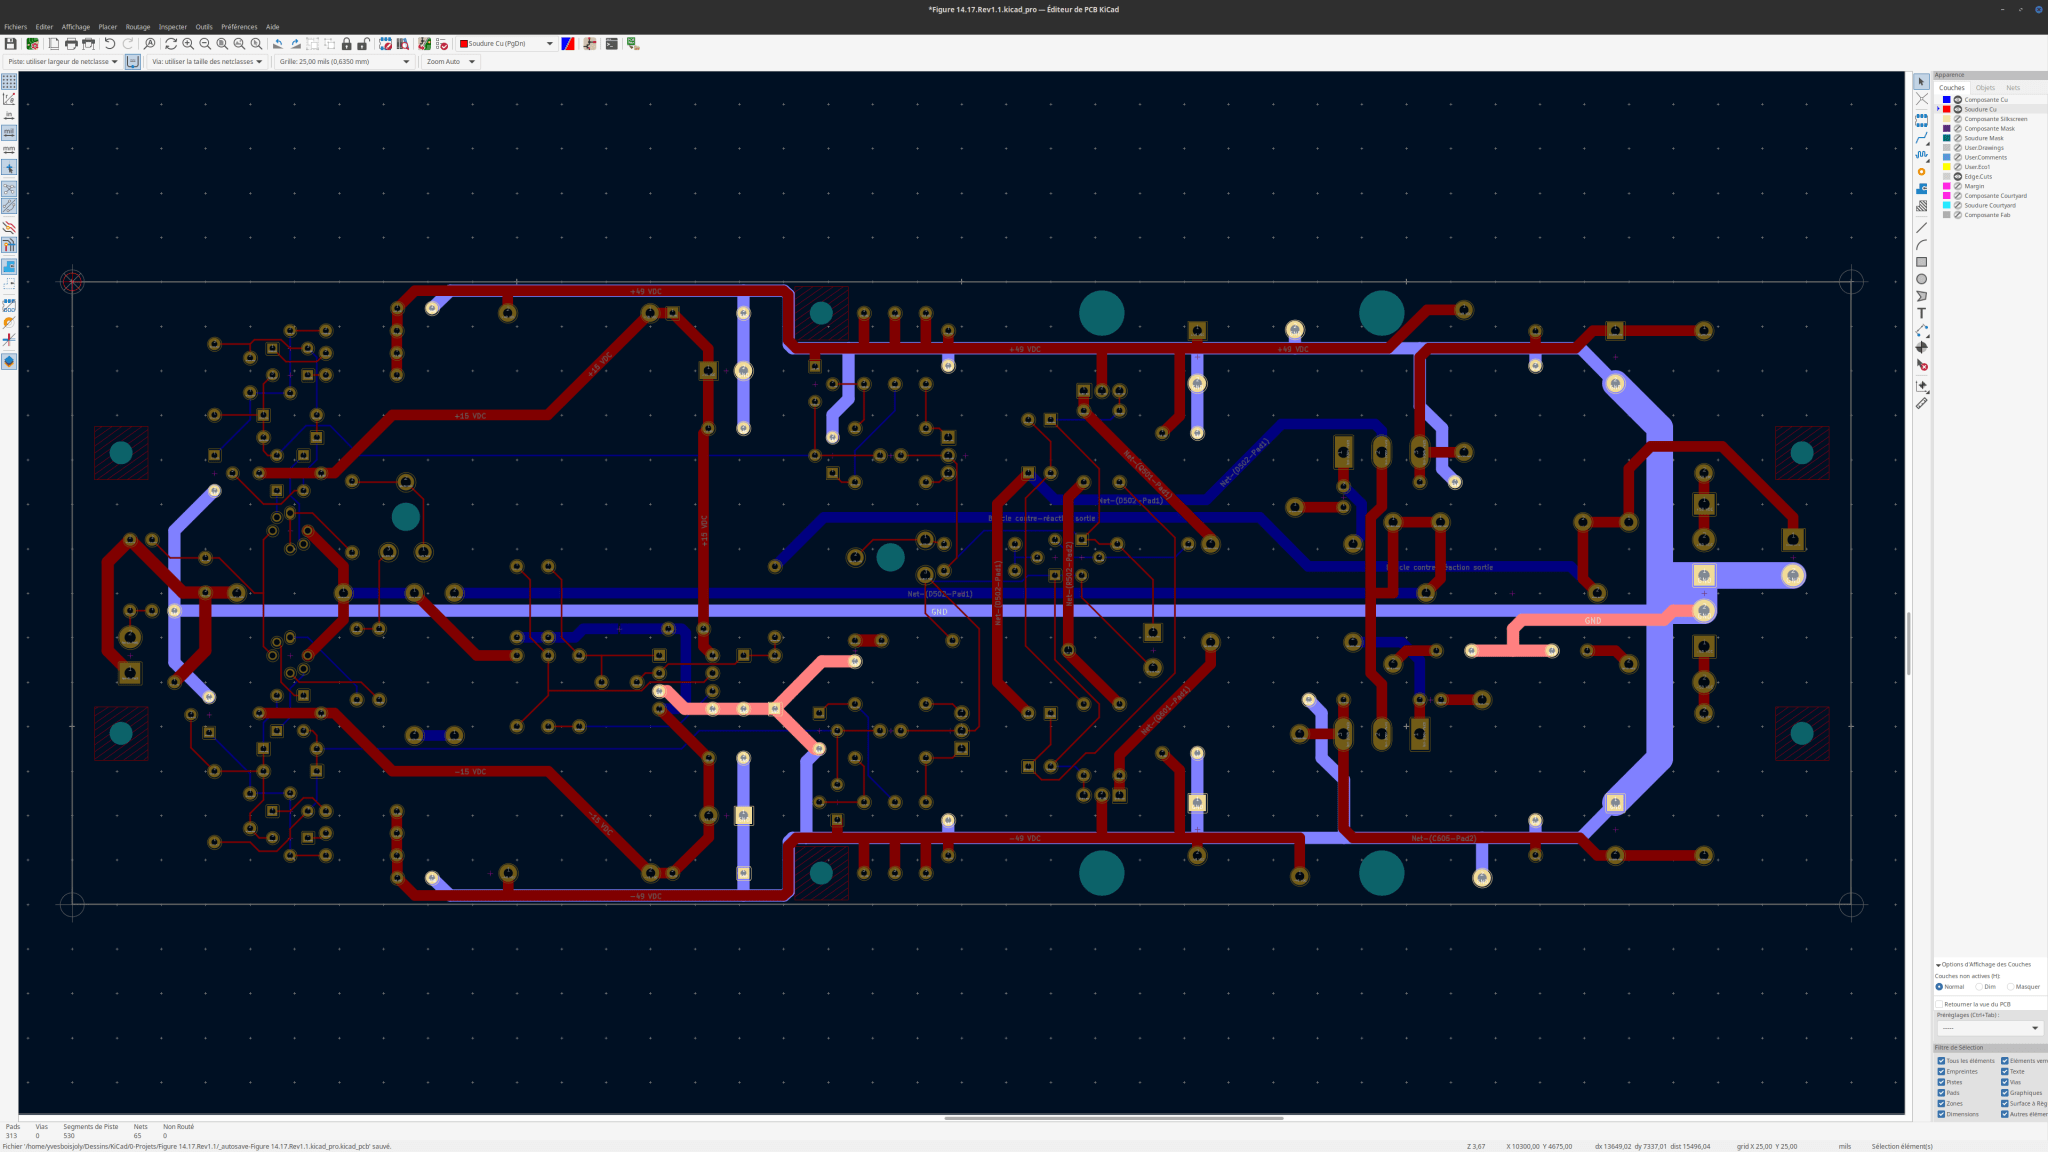
Task: Uncheck Pistes selection filter
Action: pos(1941,1082)
